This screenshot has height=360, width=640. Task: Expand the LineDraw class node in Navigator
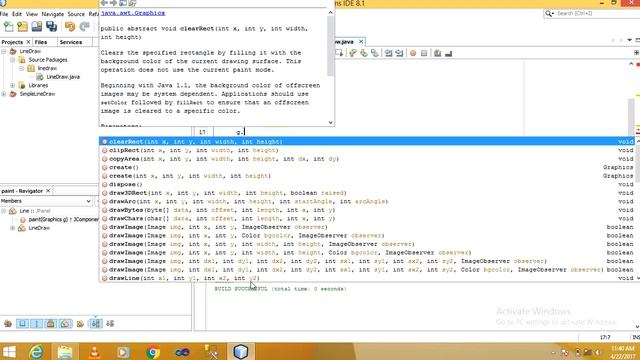(x=13, y=228)
